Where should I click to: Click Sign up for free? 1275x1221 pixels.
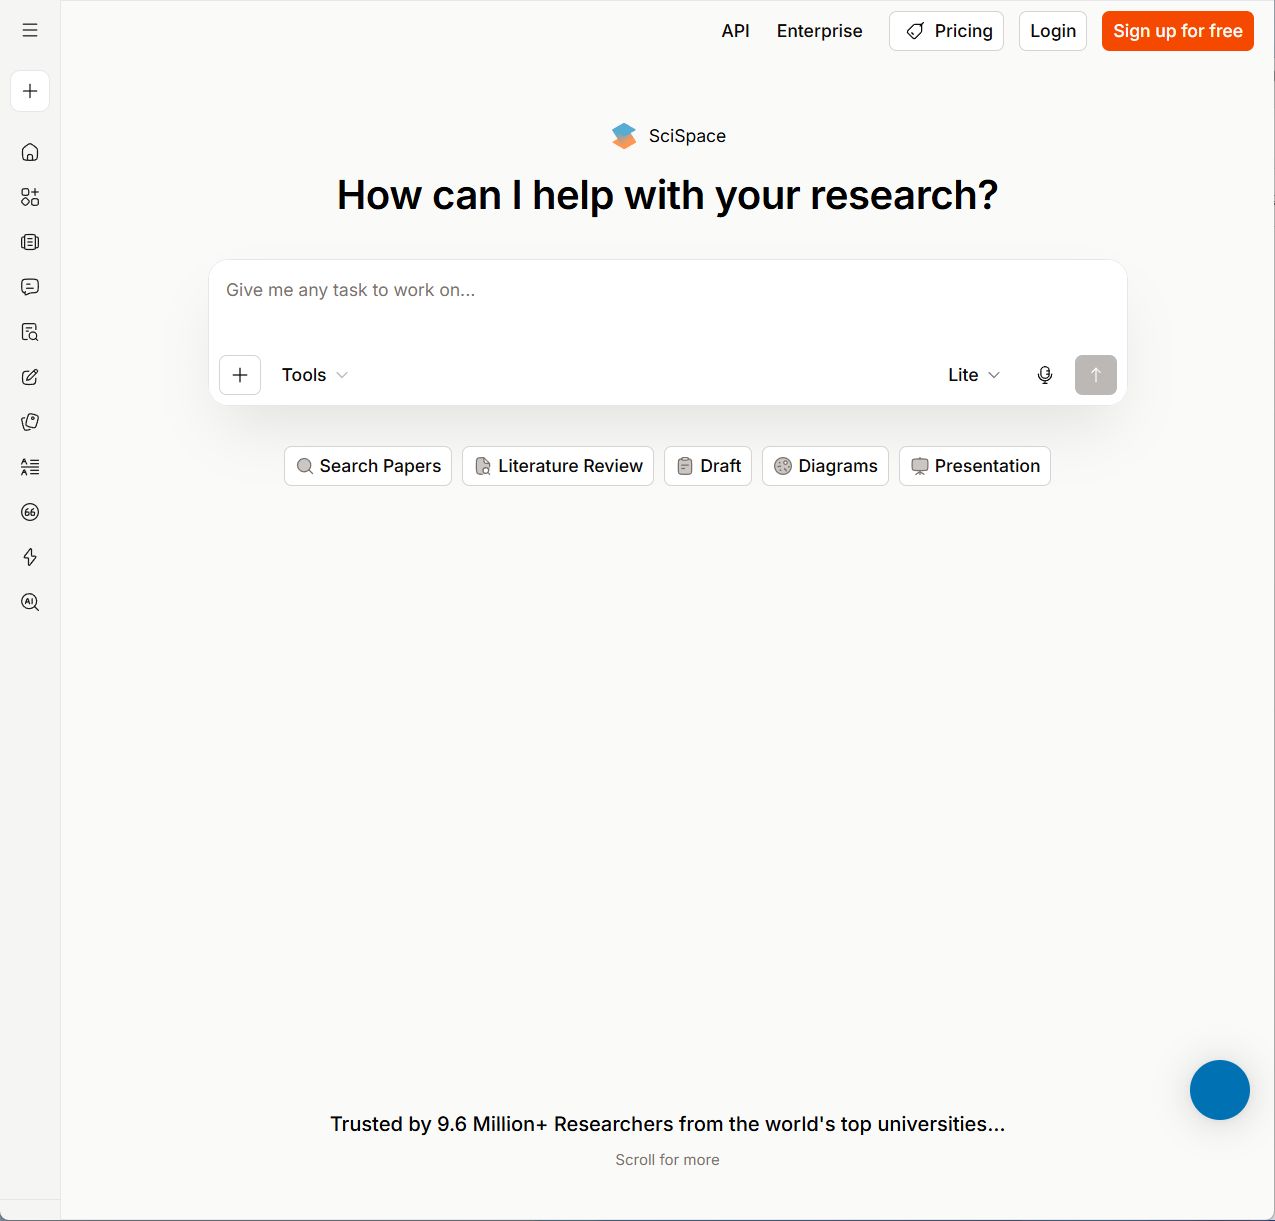(1178, 31)
